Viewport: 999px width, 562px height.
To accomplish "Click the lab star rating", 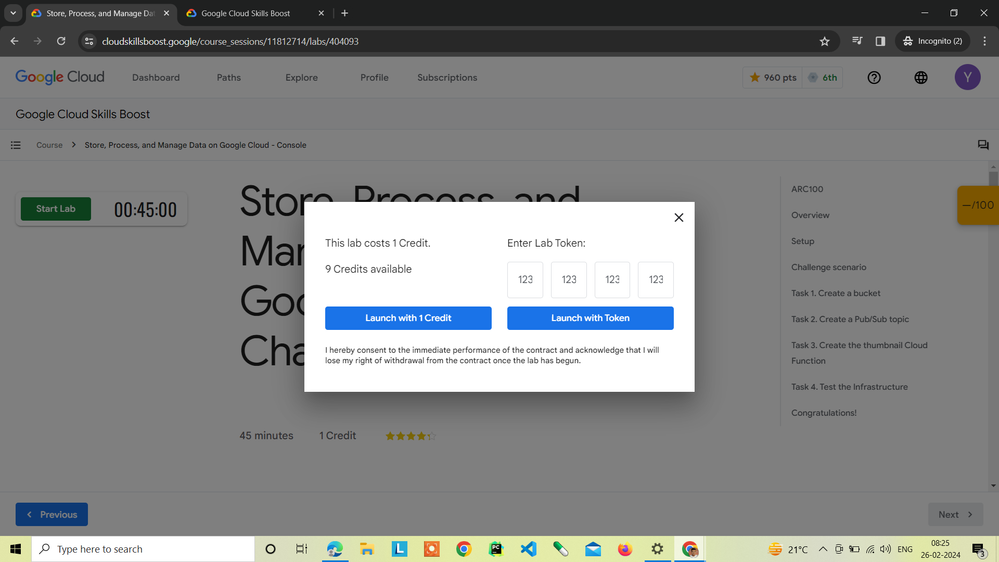I will click(410, 436).
